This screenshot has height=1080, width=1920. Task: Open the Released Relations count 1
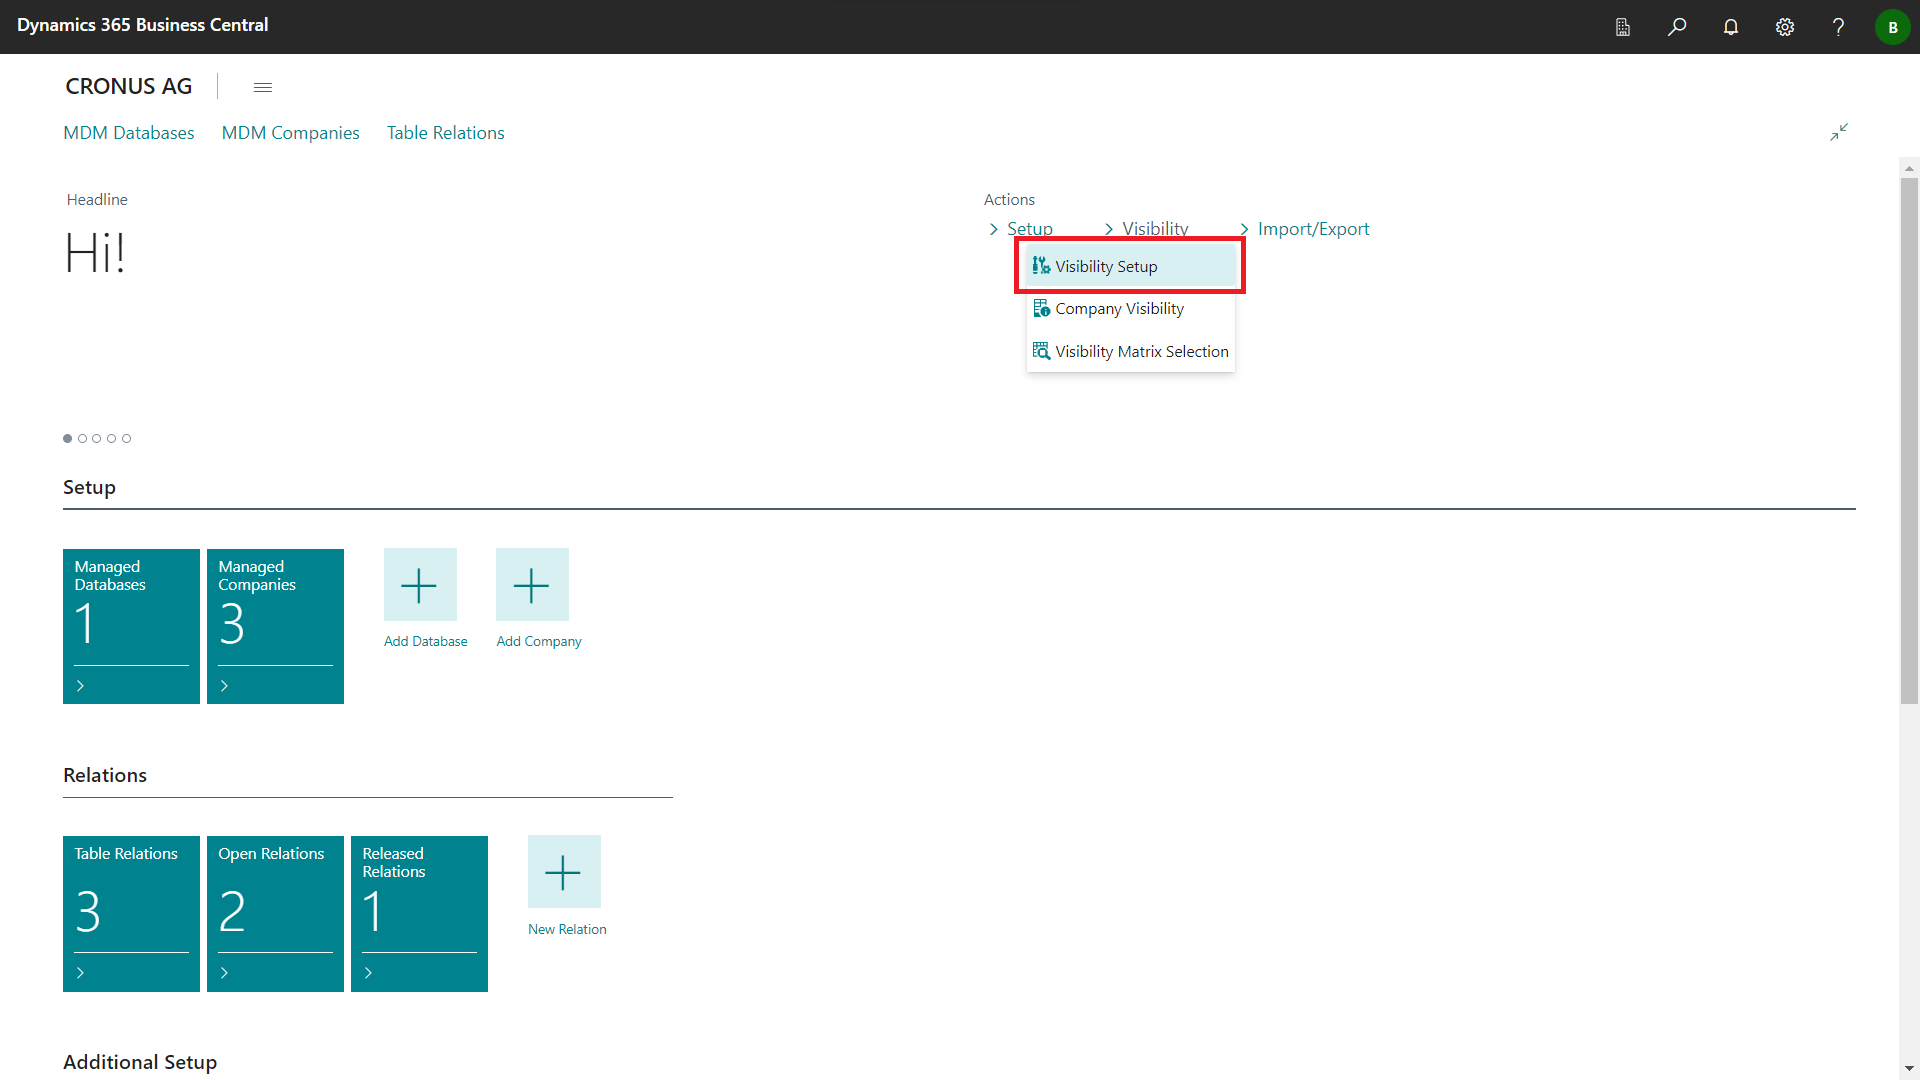[x=373, y=911]
